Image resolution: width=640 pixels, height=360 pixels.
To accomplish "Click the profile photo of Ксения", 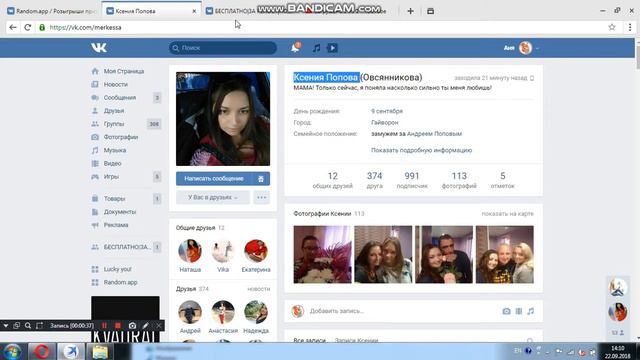I will pyautogui.click(x=223, y=119).
